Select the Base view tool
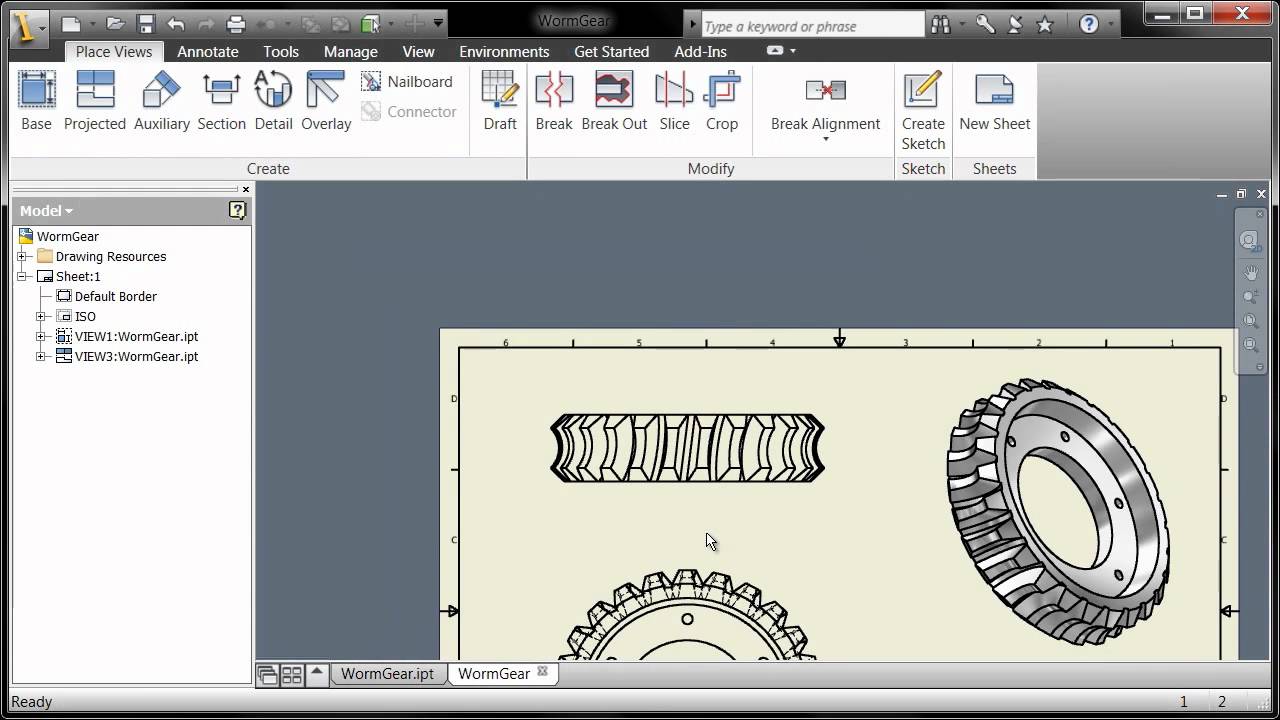Screen dimensions: 1280x720 point(36,100)
